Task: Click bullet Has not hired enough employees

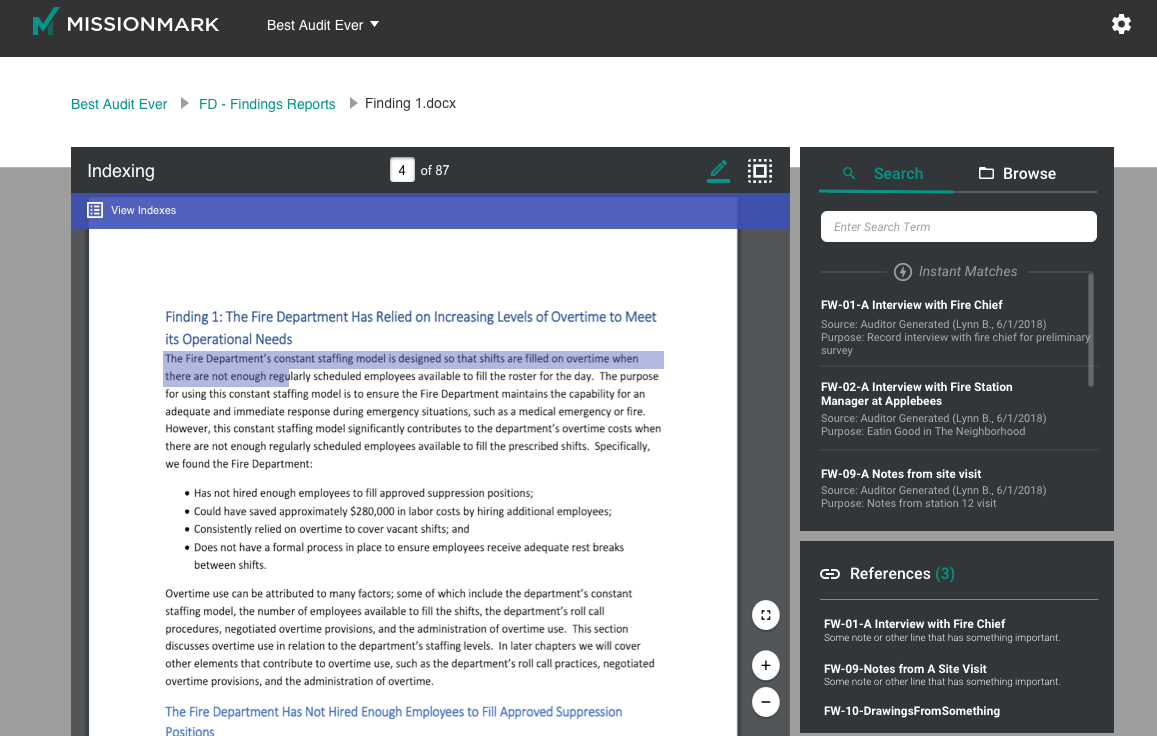Action: 363,493
